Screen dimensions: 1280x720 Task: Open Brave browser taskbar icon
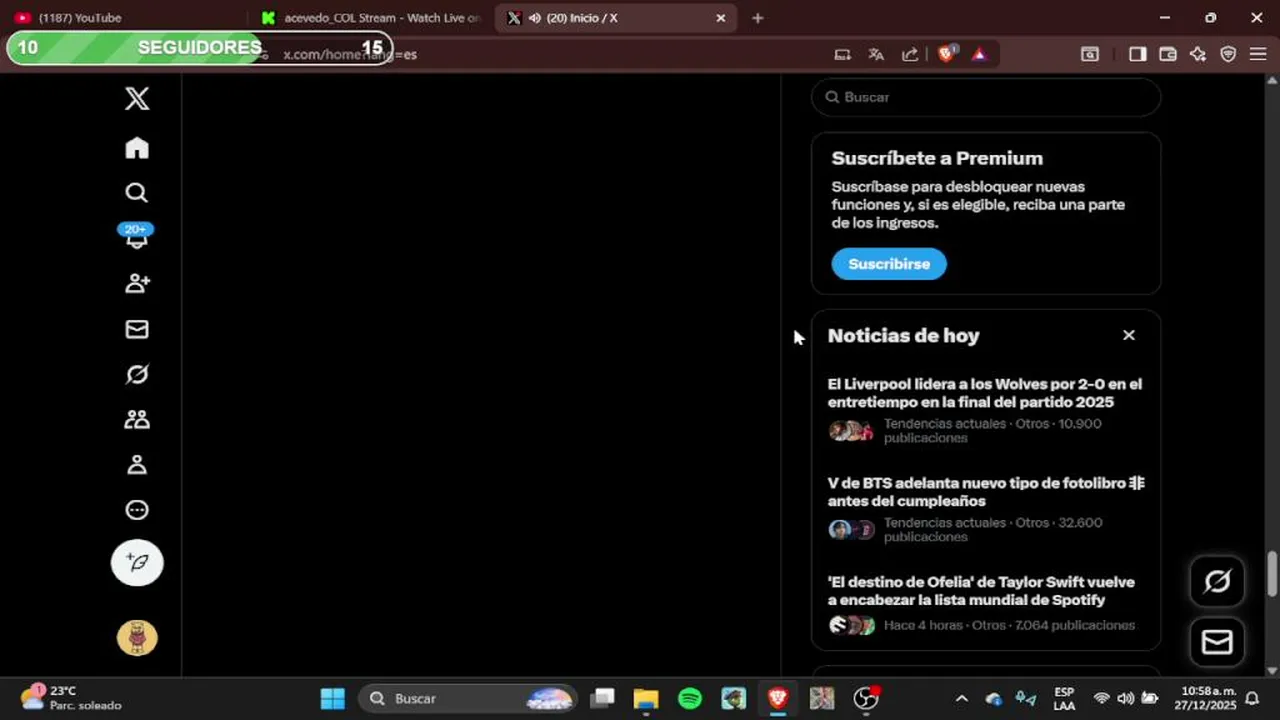[778, 698]
